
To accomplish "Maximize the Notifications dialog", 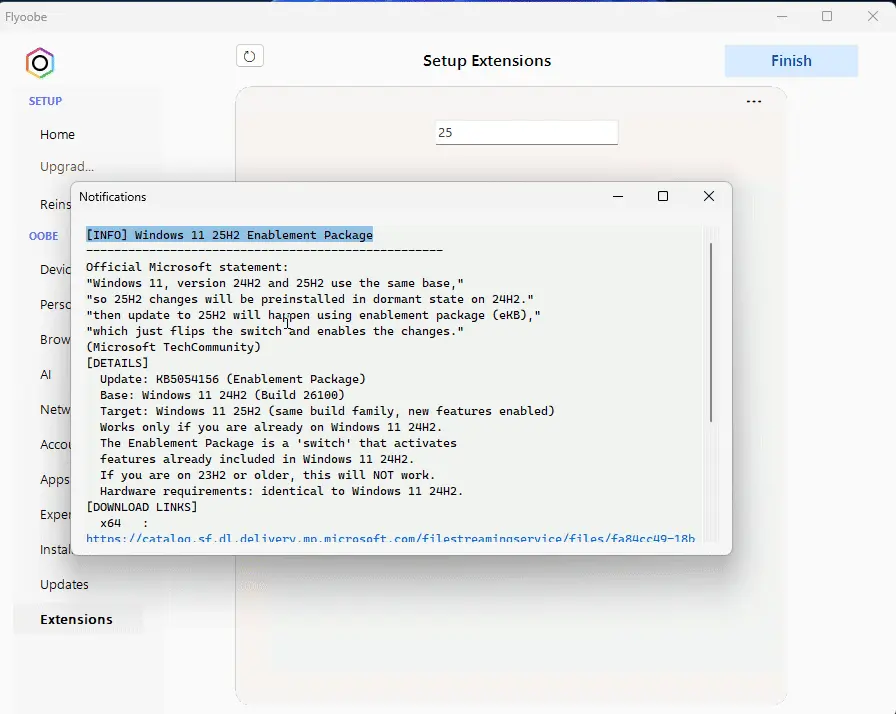I will pos(663,196).
